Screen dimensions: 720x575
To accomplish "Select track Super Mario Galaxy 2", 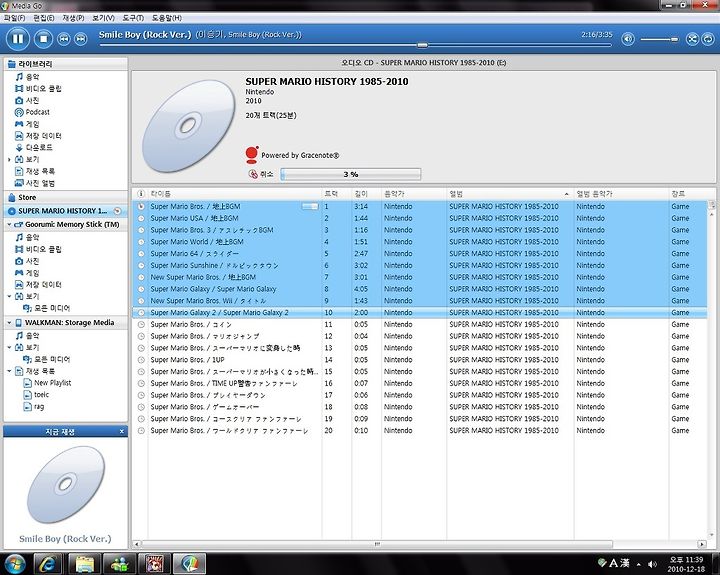I will point(420,312).
